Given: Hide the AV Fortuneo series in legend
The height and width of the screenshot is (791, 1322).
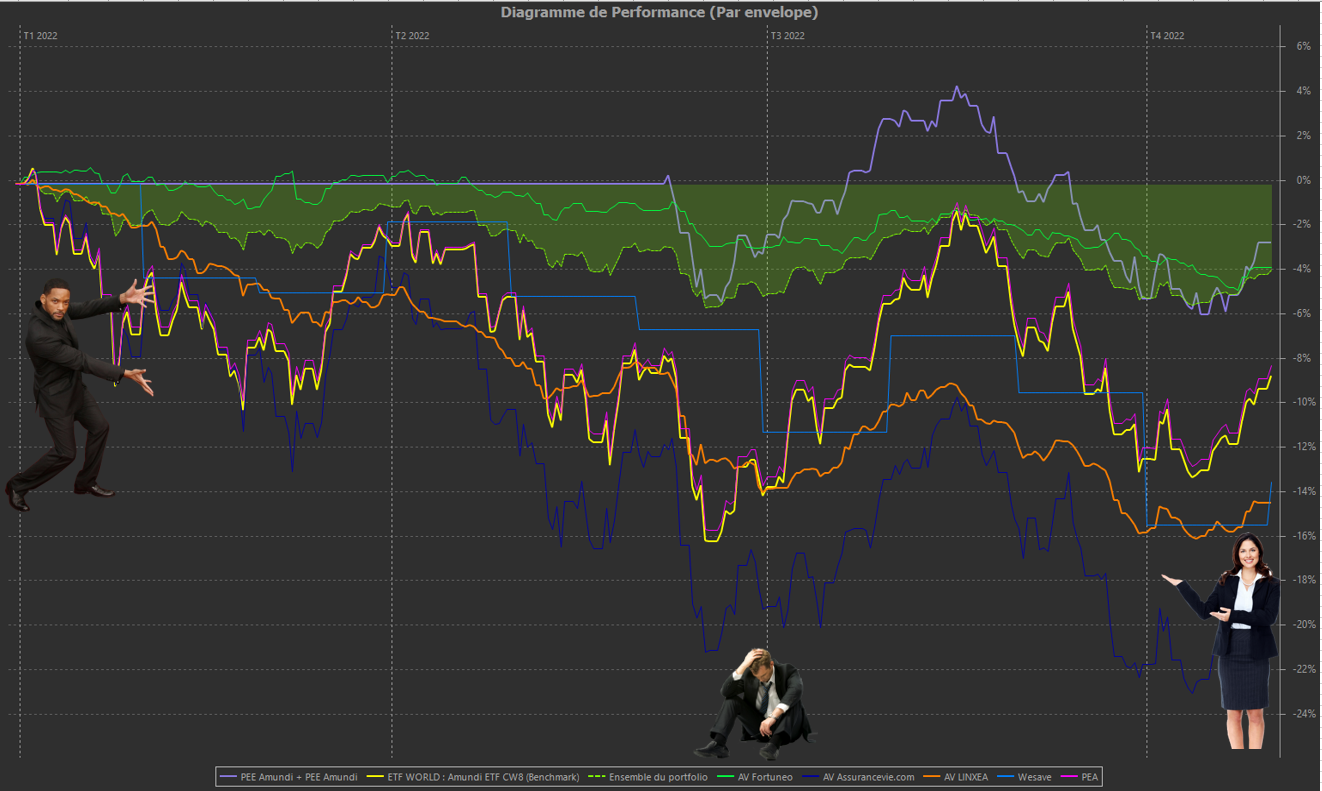Looking at the screenshot, I should [x=755, y=777].
